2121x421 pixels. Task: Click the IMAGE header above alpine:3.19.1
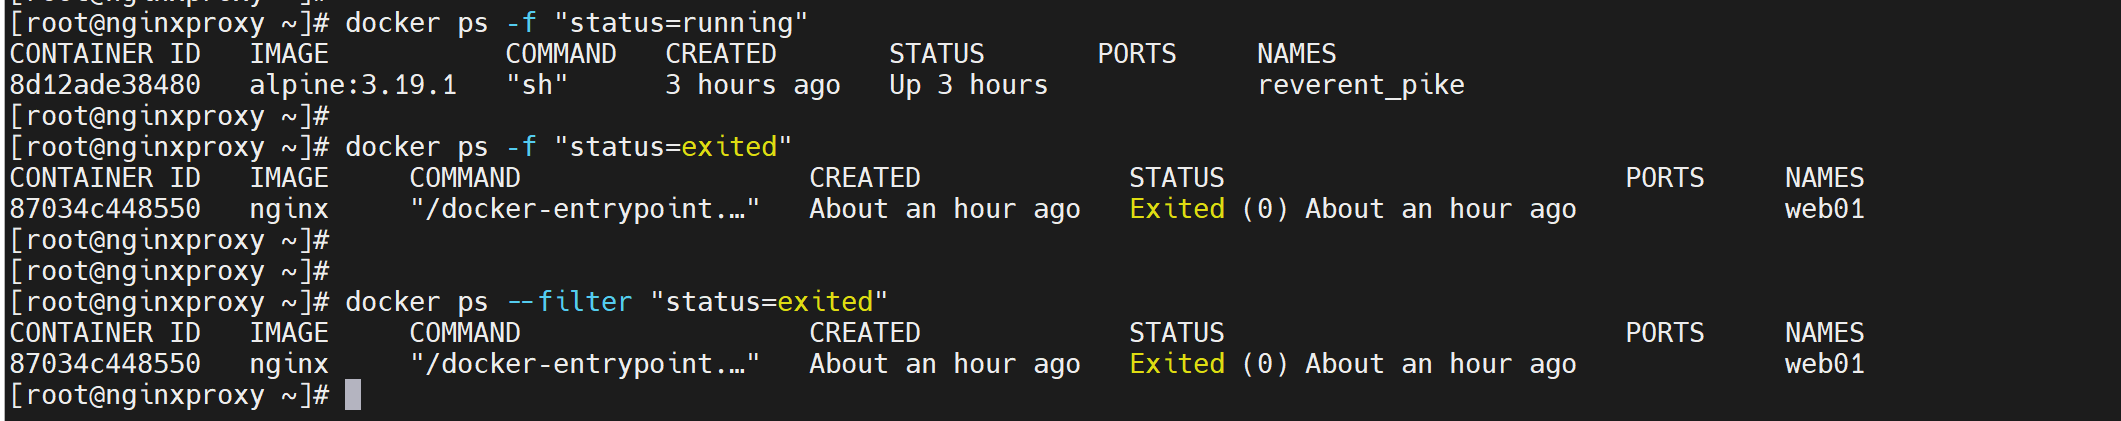pyautogui.click(x=289, y=54)
